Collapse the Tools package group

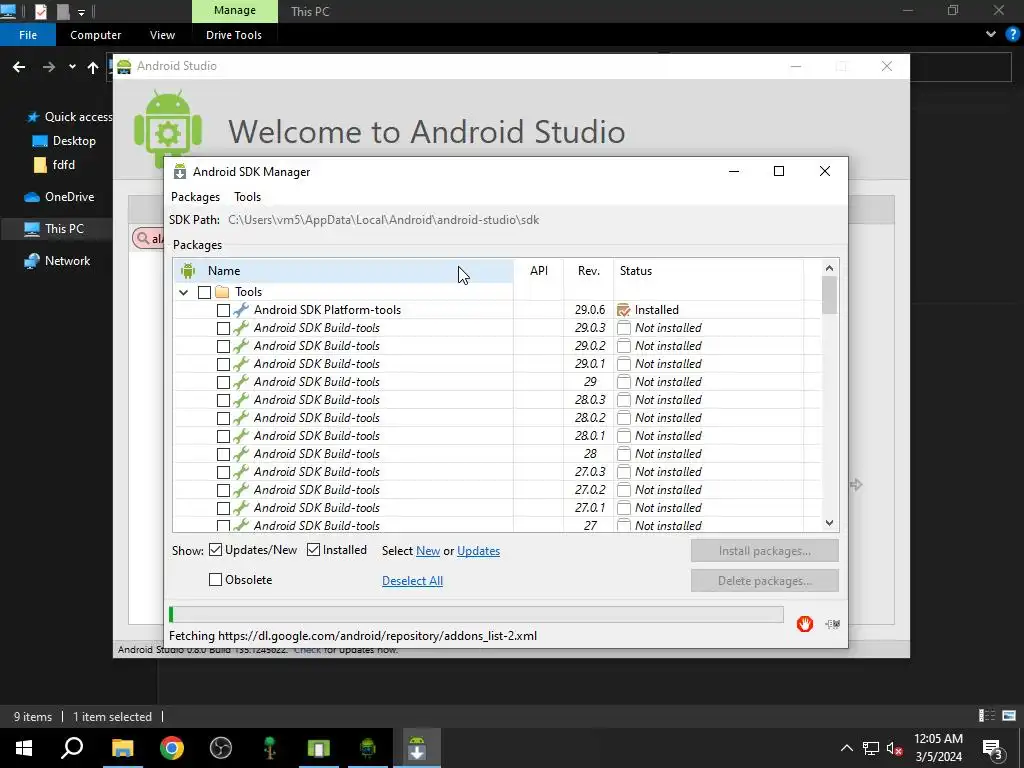tap(184, 292)
